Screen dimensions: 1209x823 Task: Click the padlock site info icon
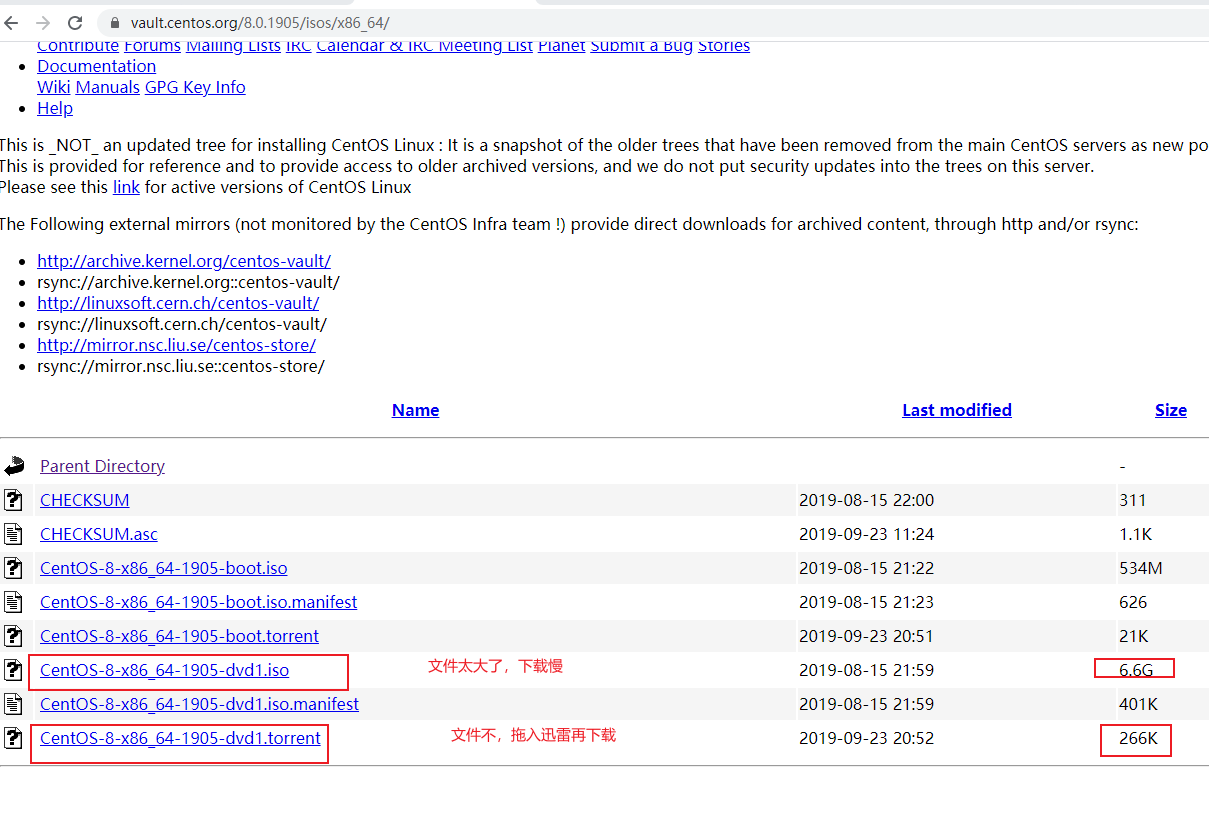coord(113,22)
